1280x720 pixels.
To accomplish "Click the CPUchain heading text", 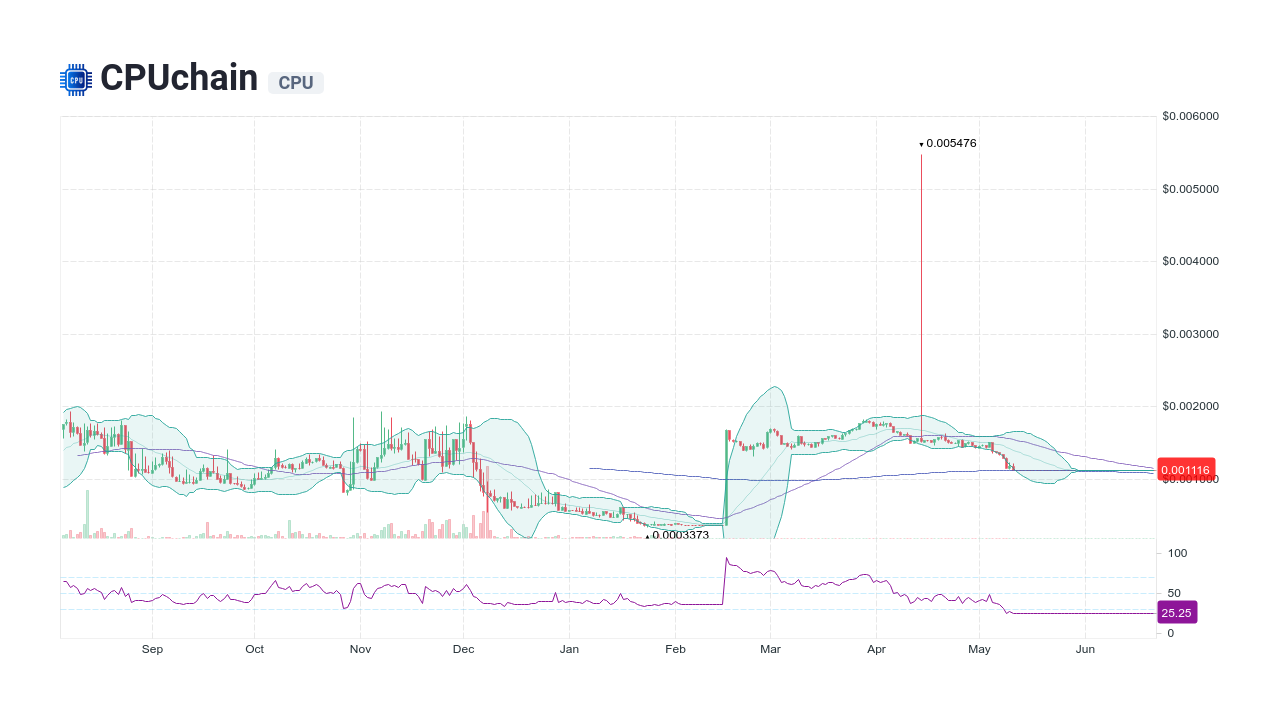I will (178, 78).
